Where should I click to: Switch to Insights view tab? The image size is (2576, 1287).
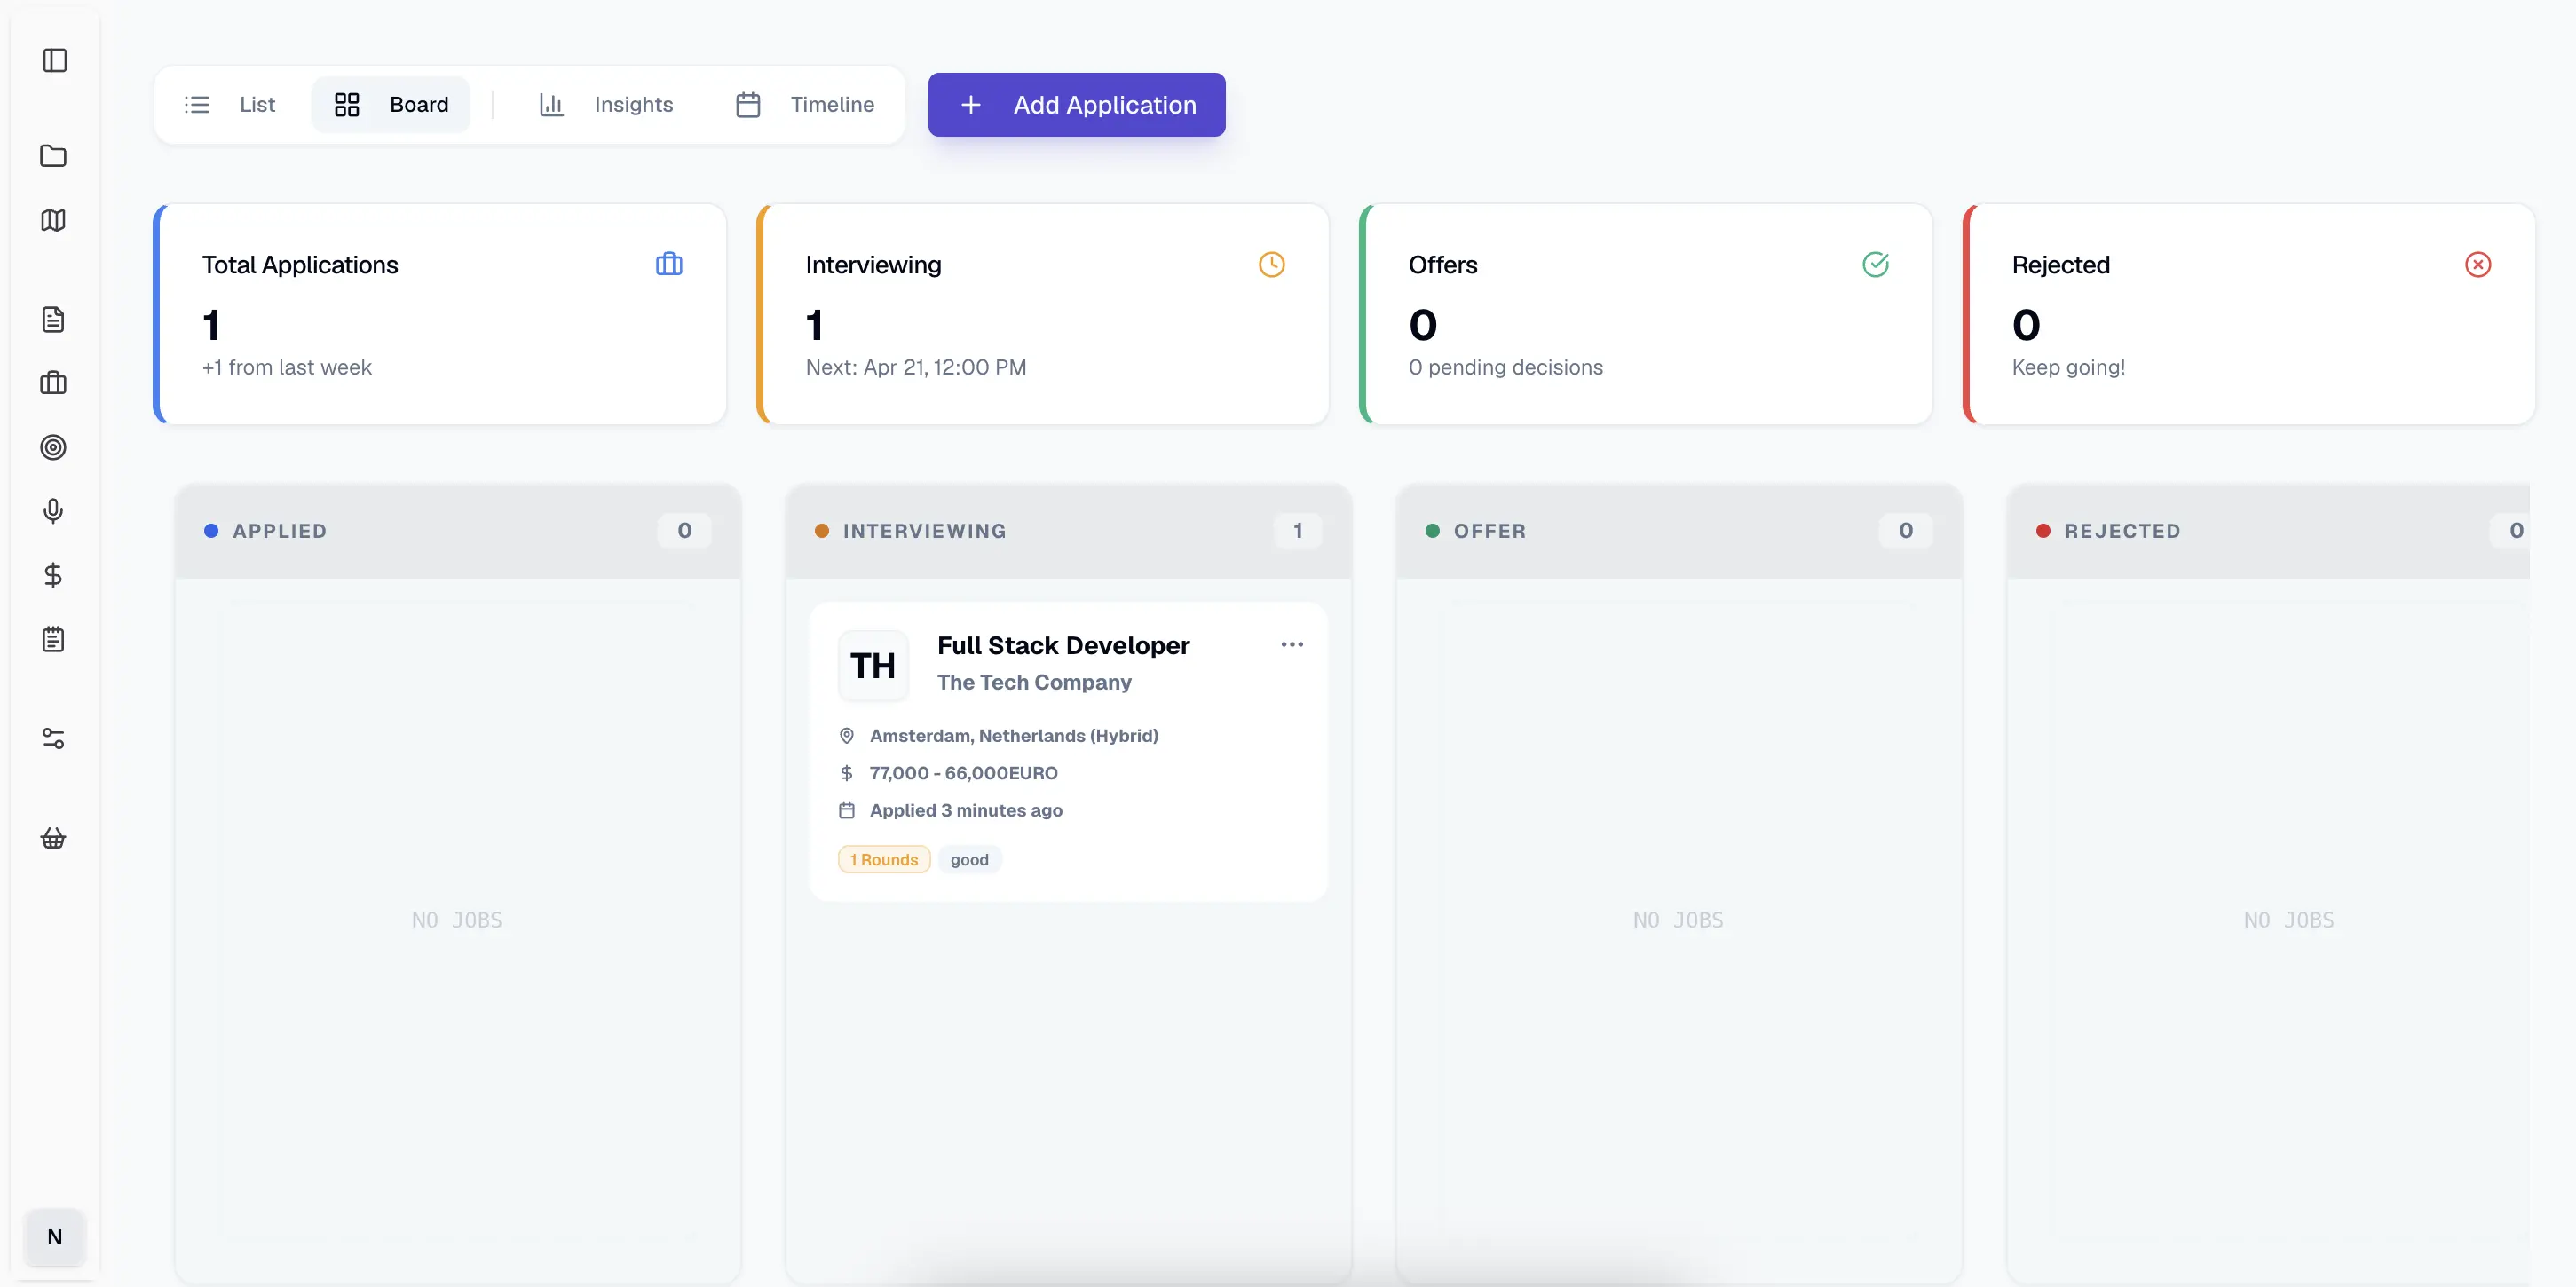point(607,105)
